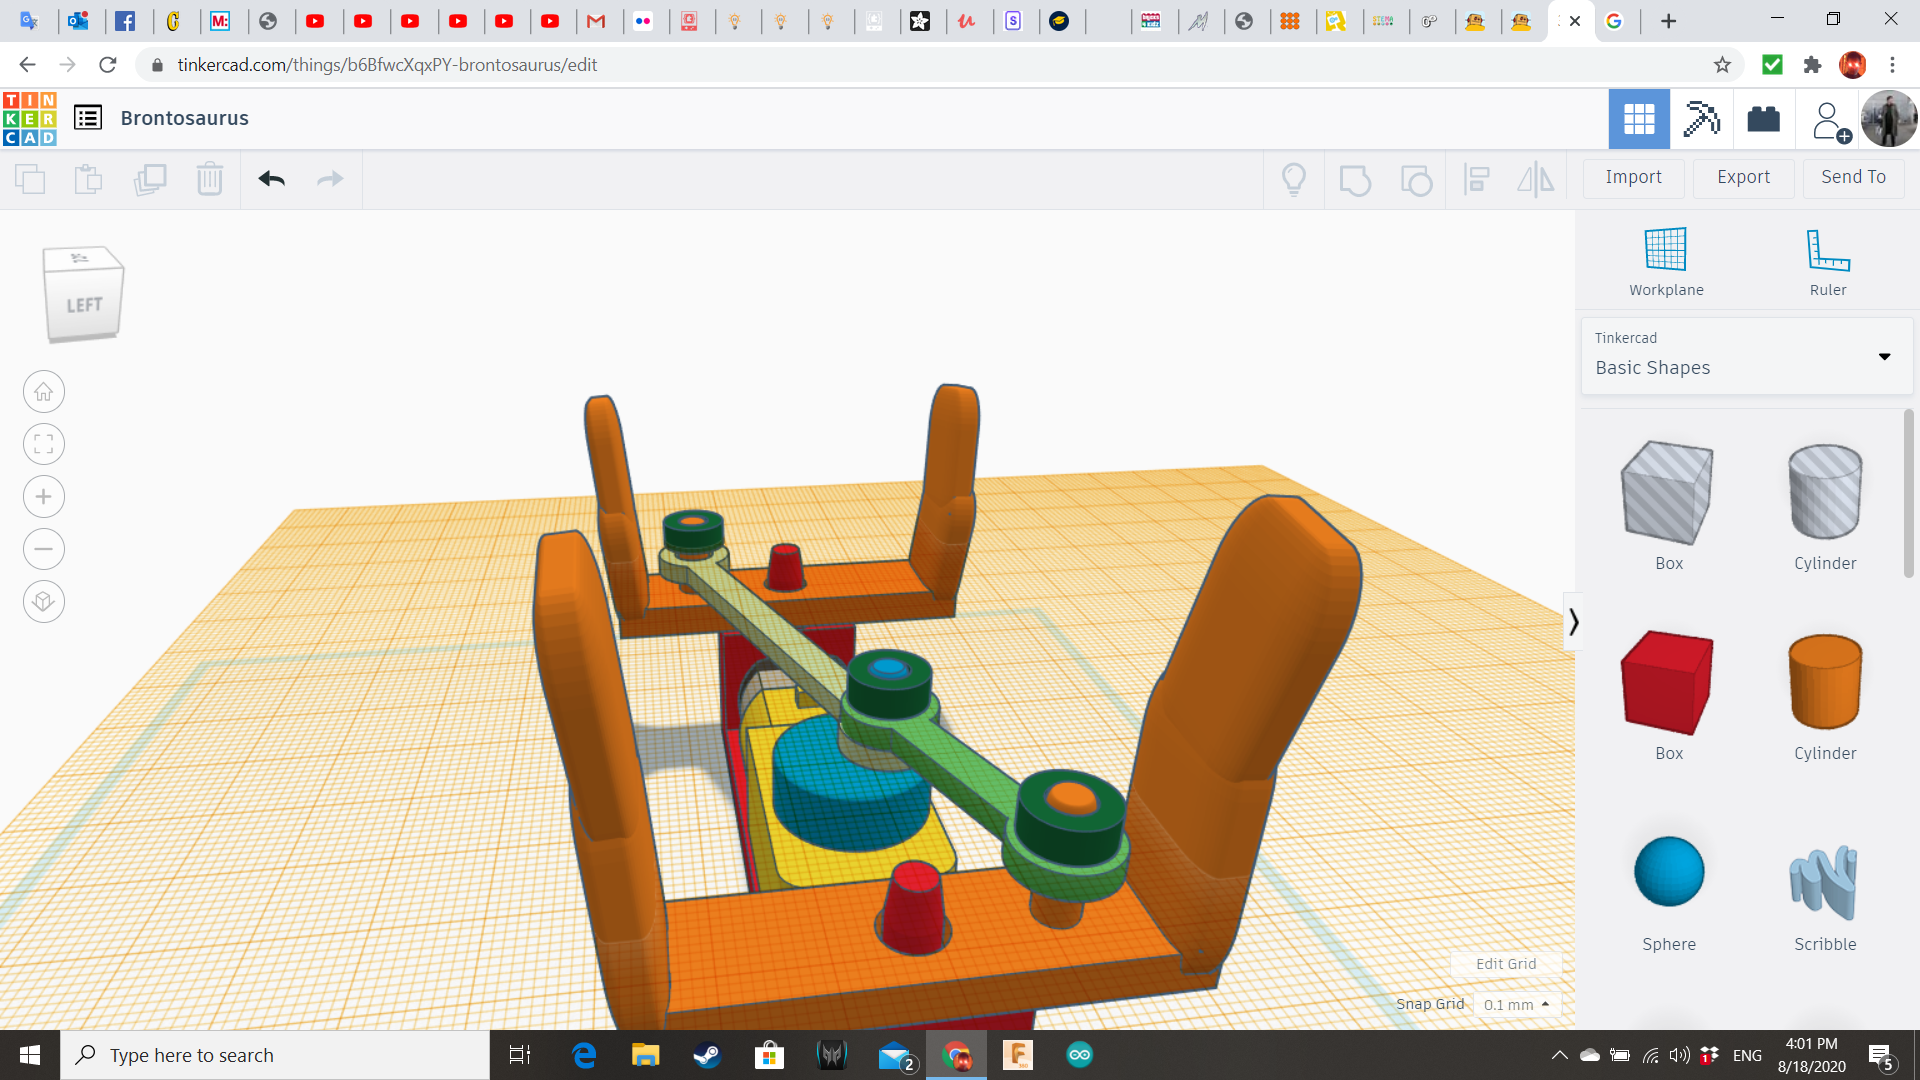This screenshot has width=1920, height=1080.
Task: Click the Fit all in view icon
Action: tap(44, 444)
